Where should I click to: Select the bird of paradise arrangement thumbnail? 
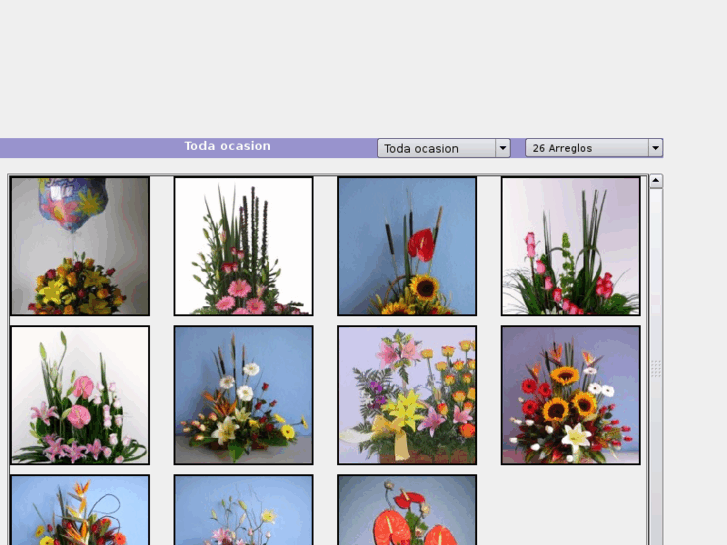80,509
